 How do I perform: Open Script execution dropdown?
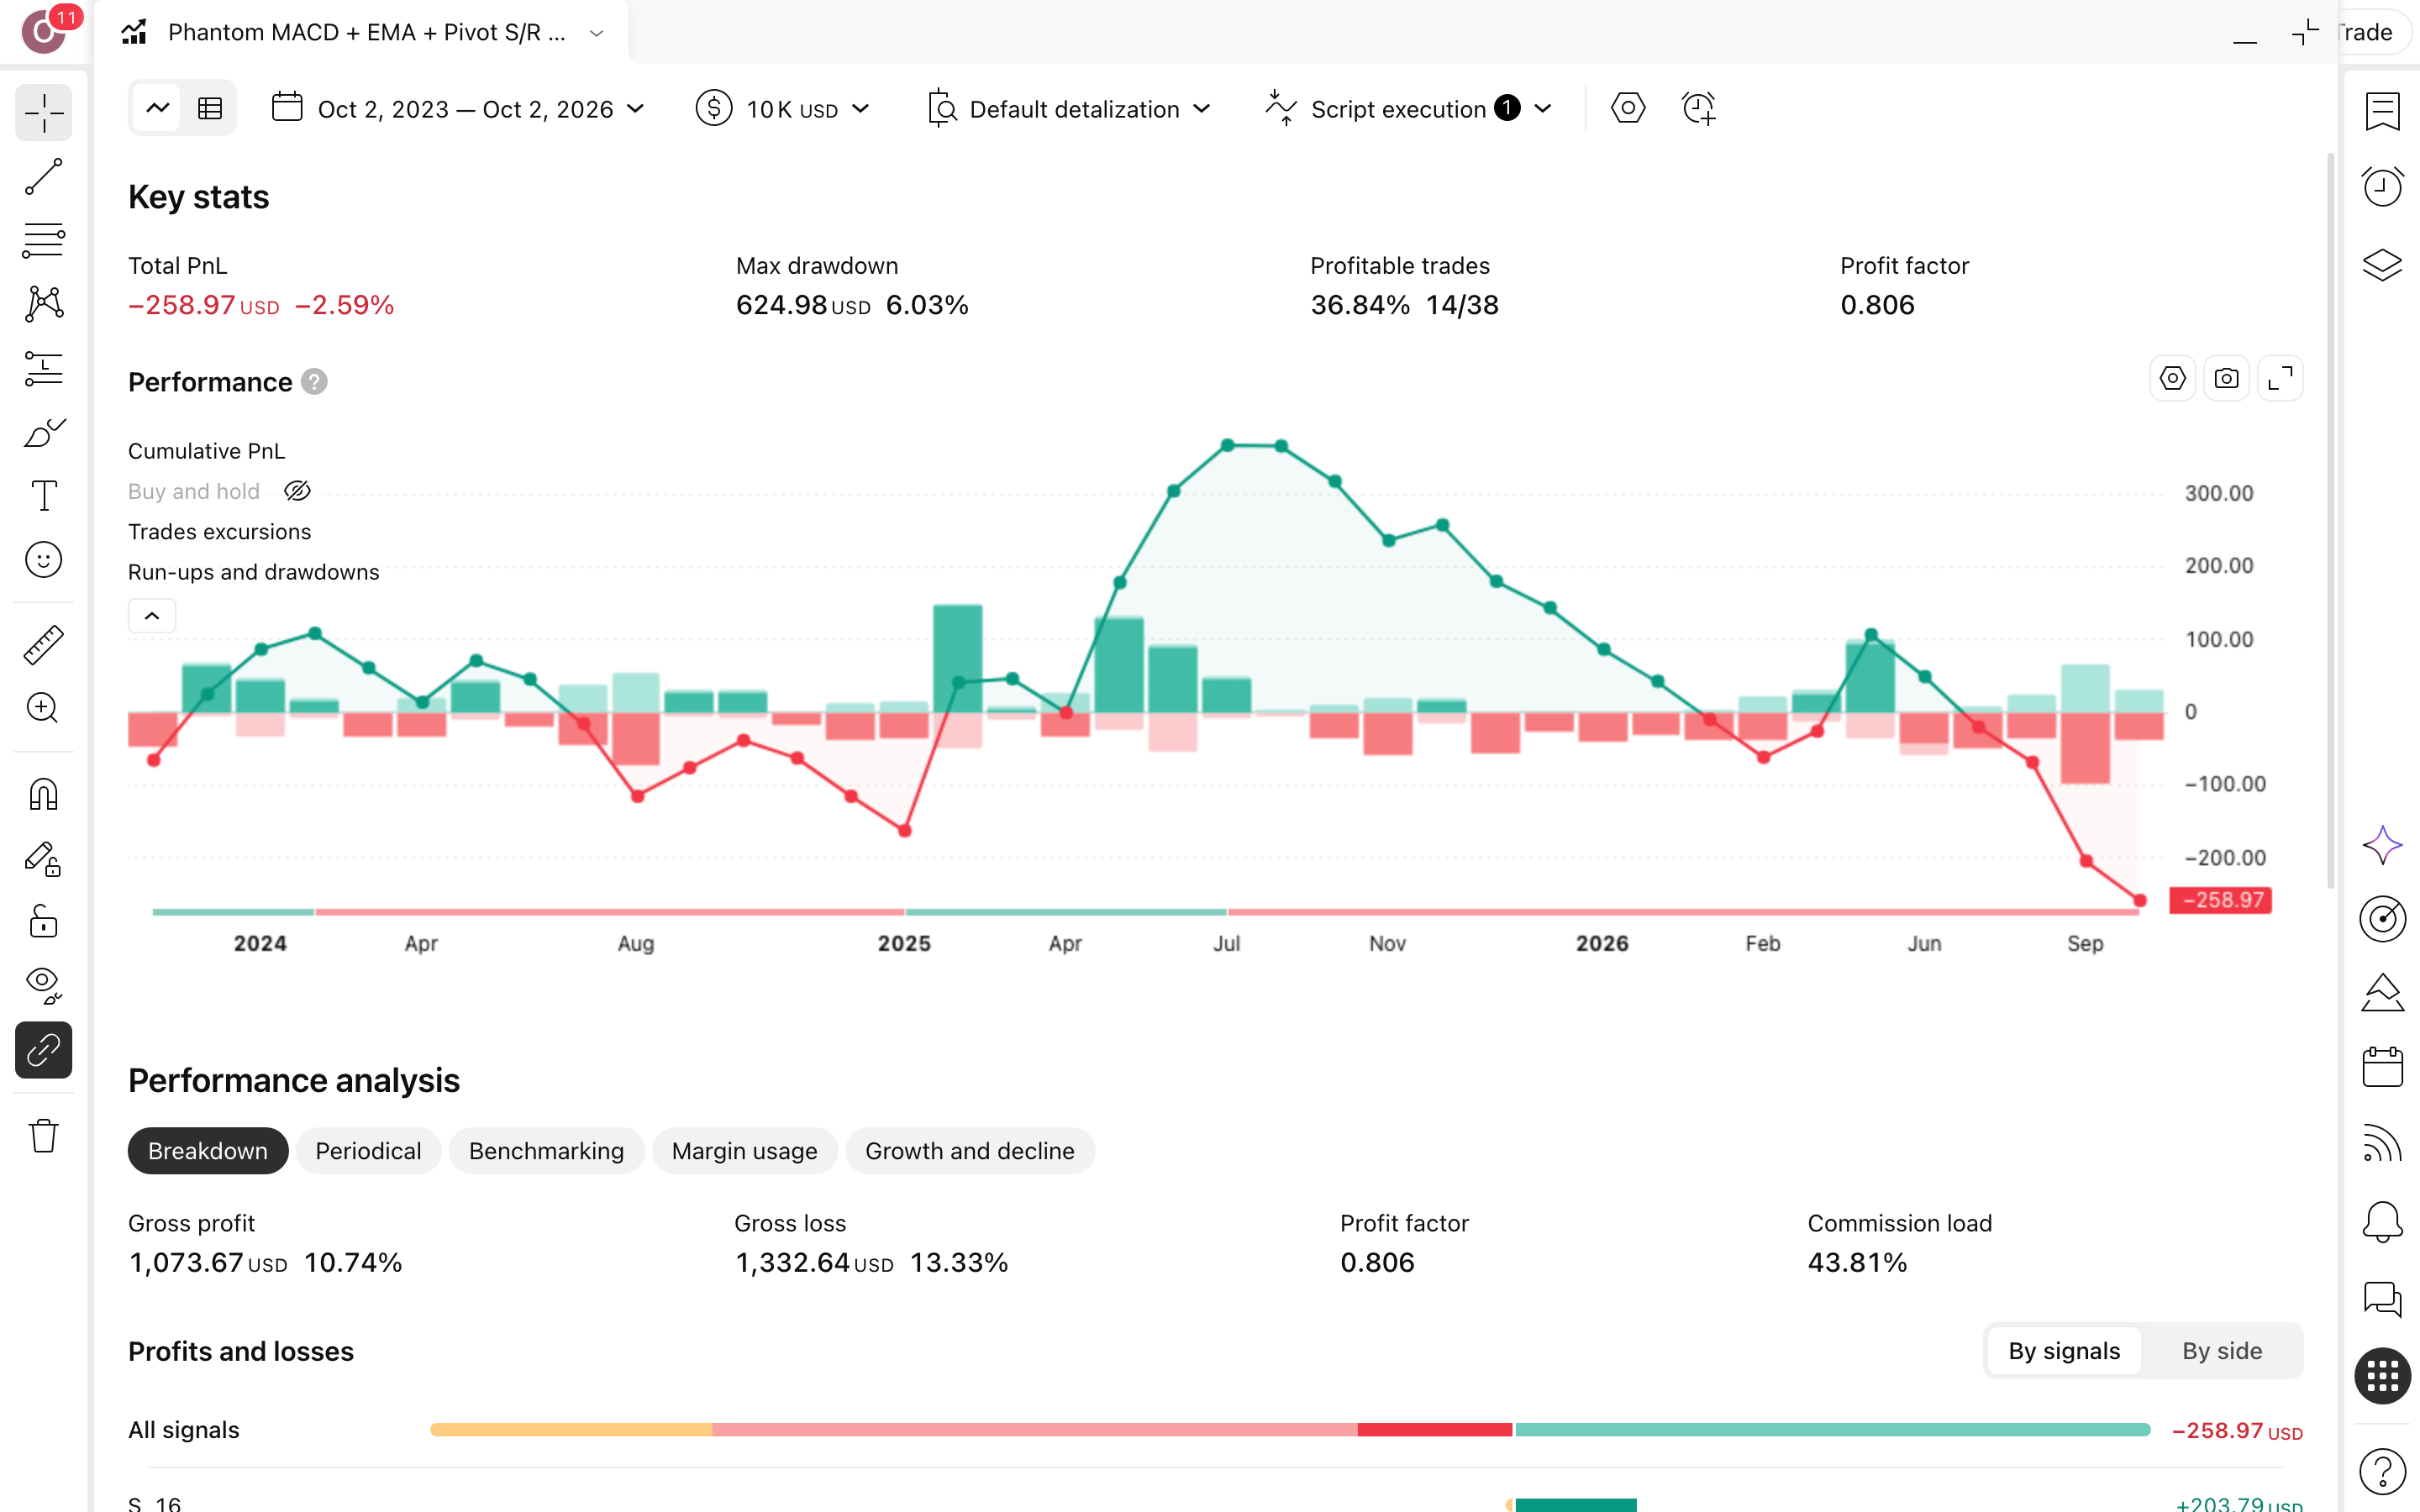(1408, 108)
